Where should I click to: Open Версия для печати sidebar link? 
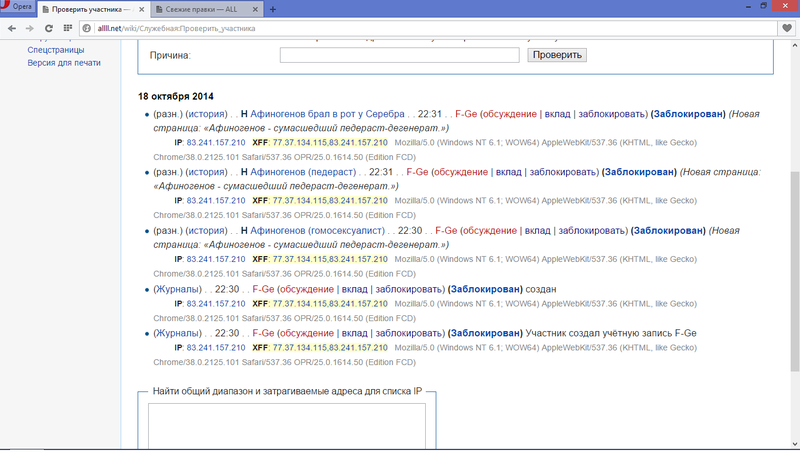tap(64, 63)
